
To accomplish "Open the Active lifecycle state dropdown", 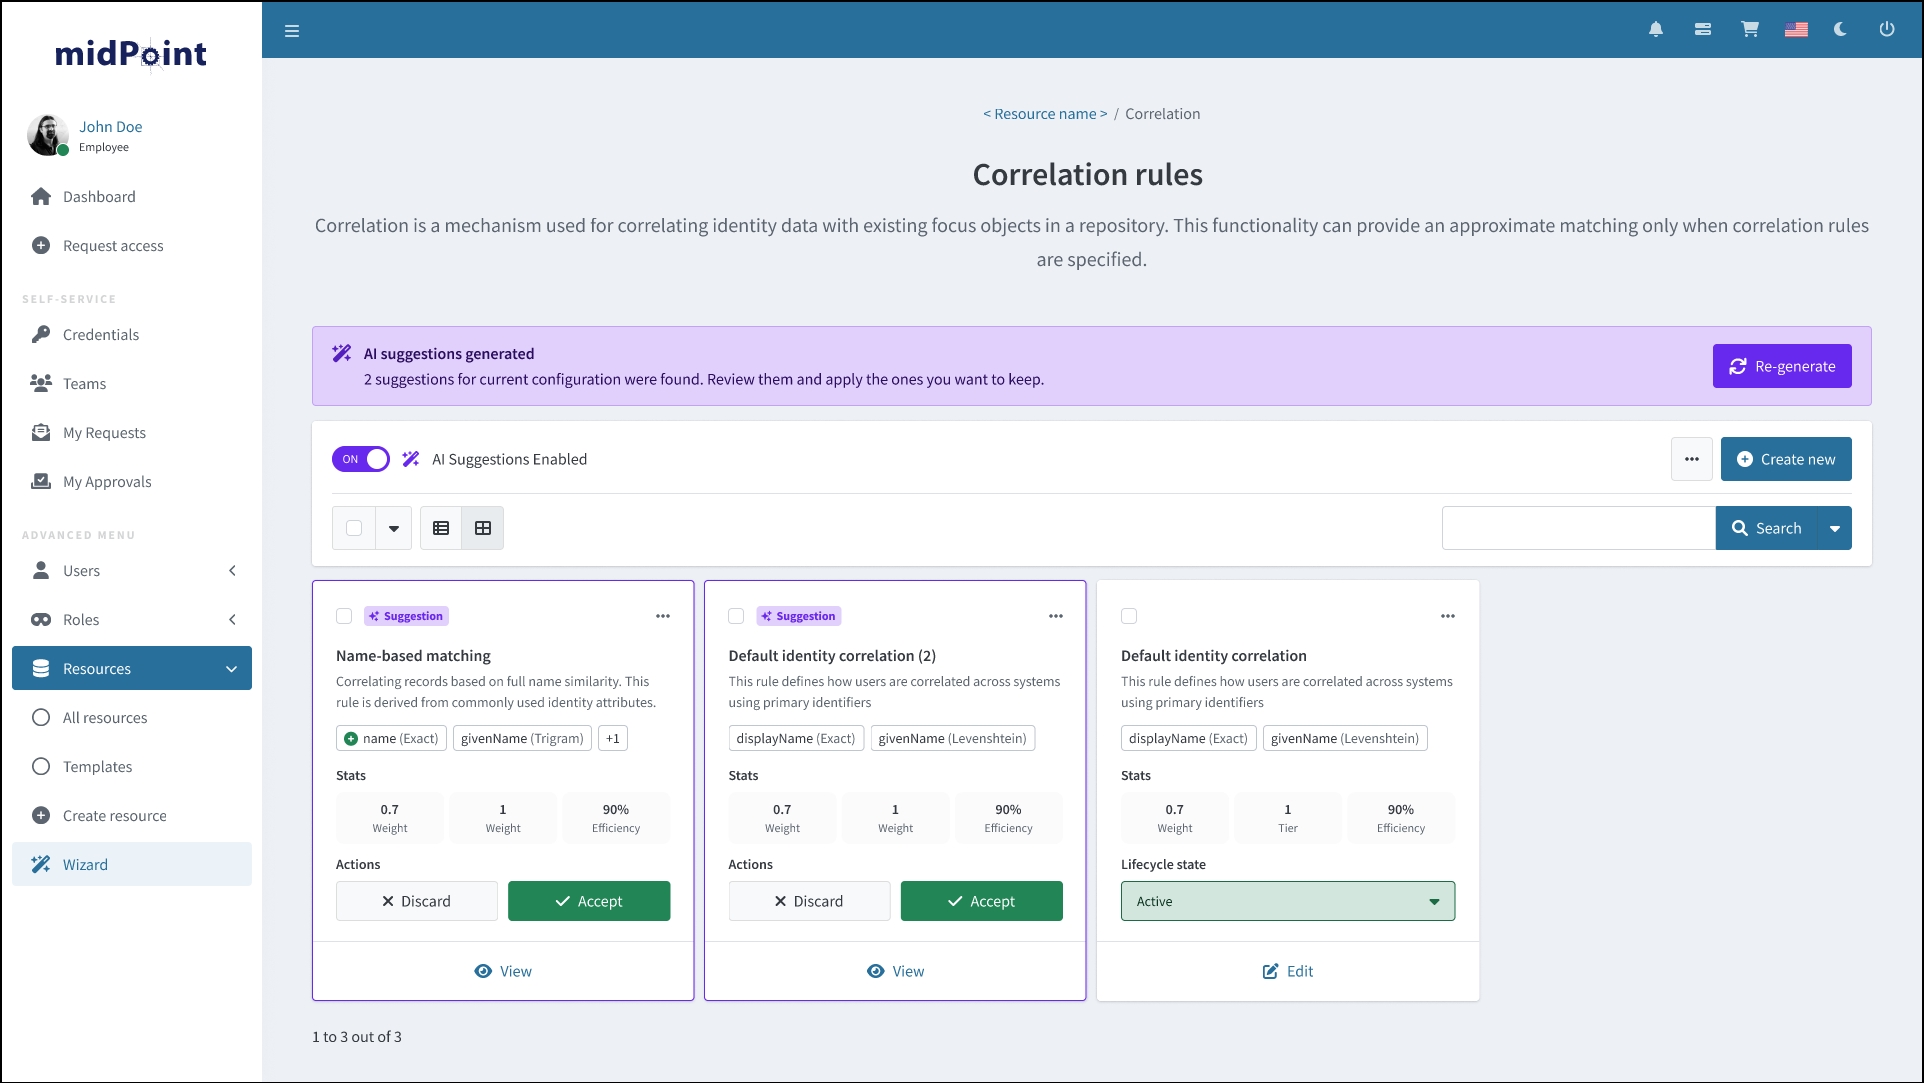I will [x=1287, y=901].
